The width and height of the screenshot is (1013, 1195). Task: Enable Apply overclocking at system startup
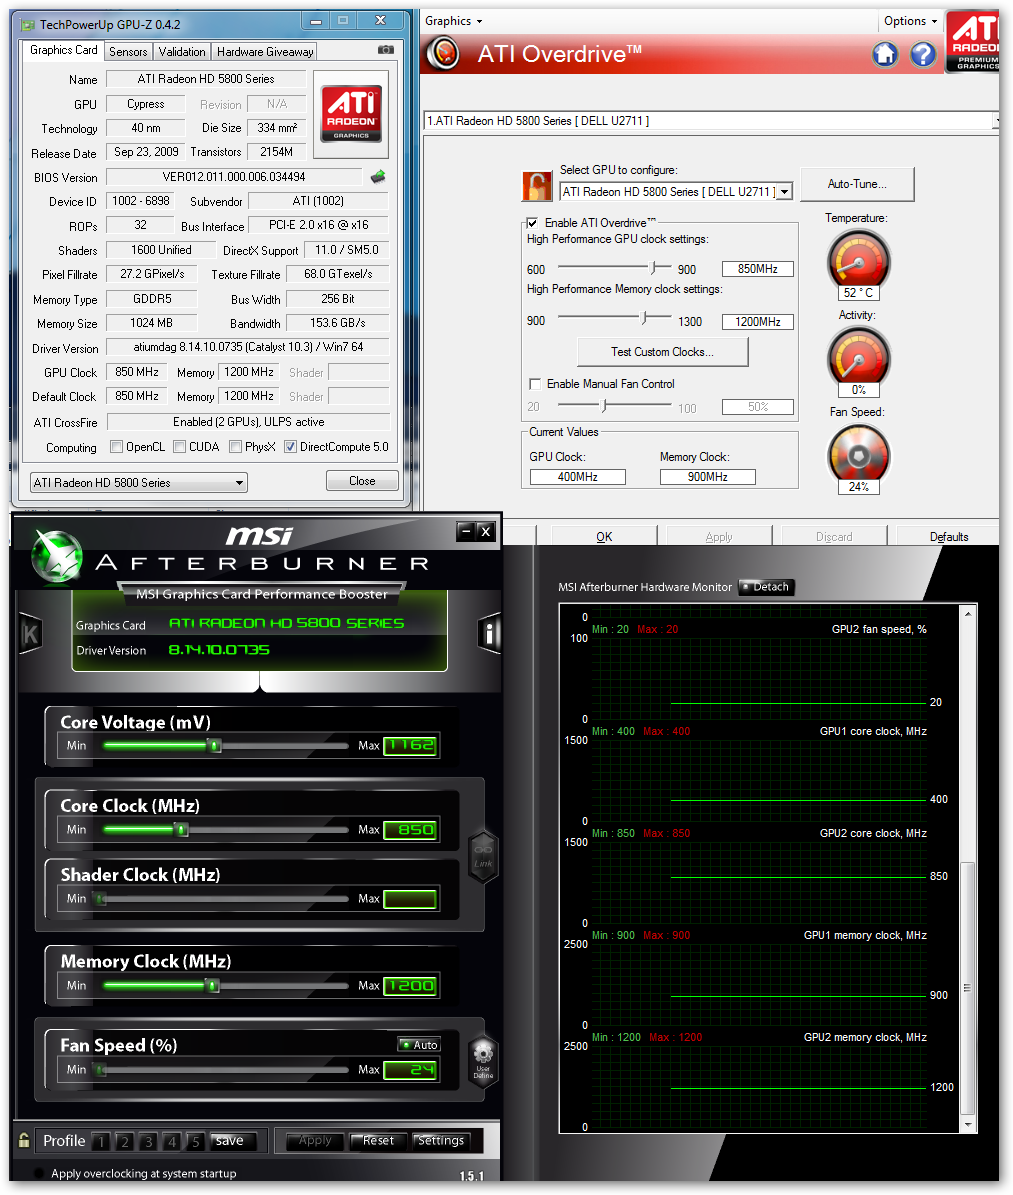click(40, 1174)
